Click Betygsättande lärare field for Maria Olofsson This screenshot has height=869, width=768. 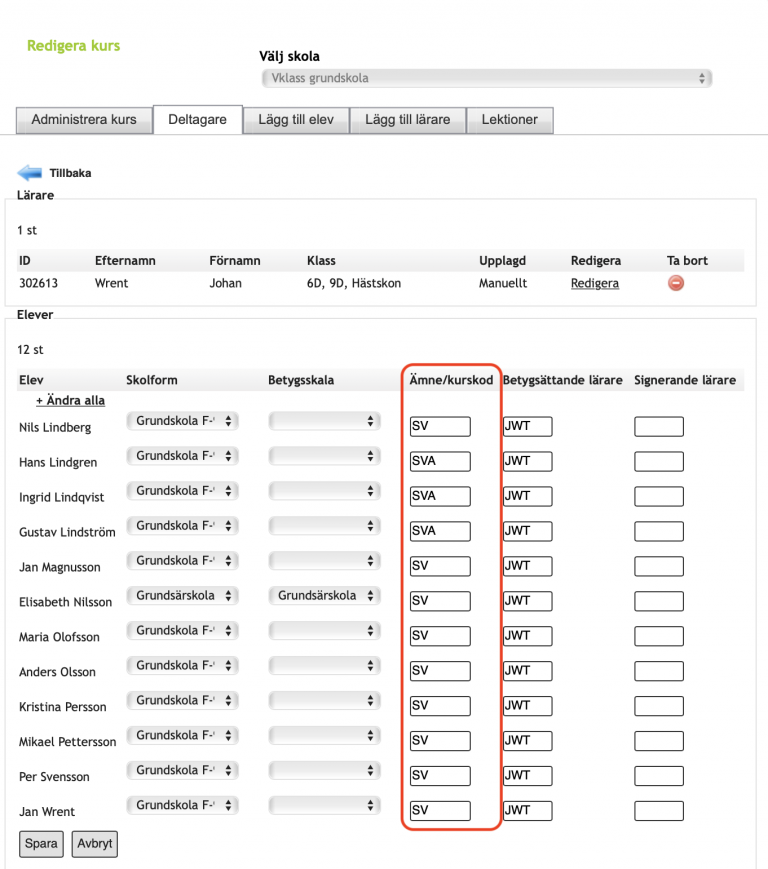click(527, 636)
